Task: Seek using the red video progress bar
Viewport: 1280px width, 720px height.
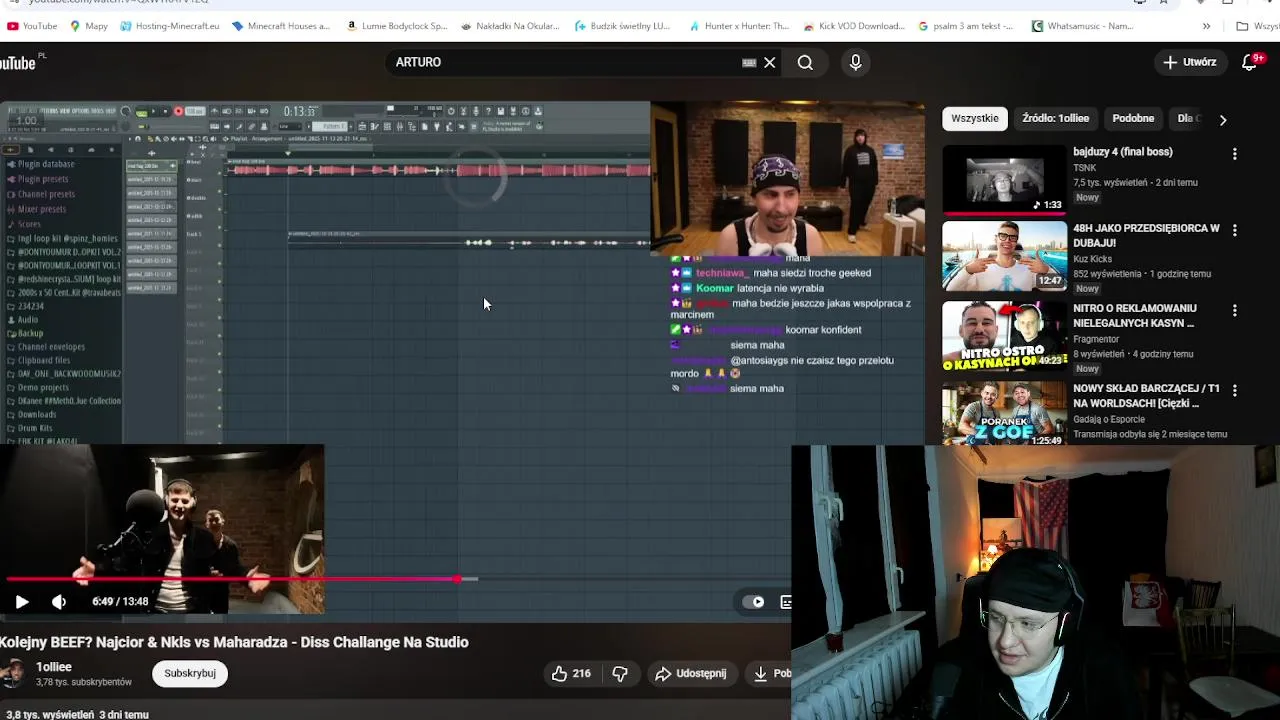Action: [x=232, y=579]
